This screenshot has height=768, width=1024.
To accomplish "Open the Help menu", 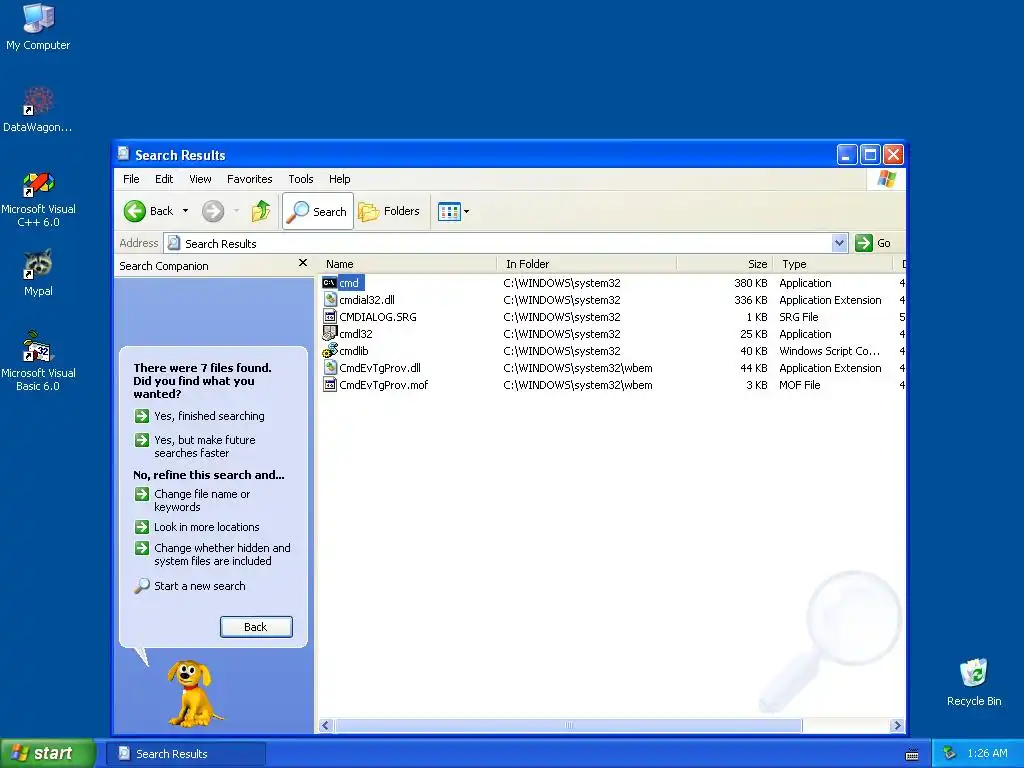I will pyautogui.click(x=339, y=179).
